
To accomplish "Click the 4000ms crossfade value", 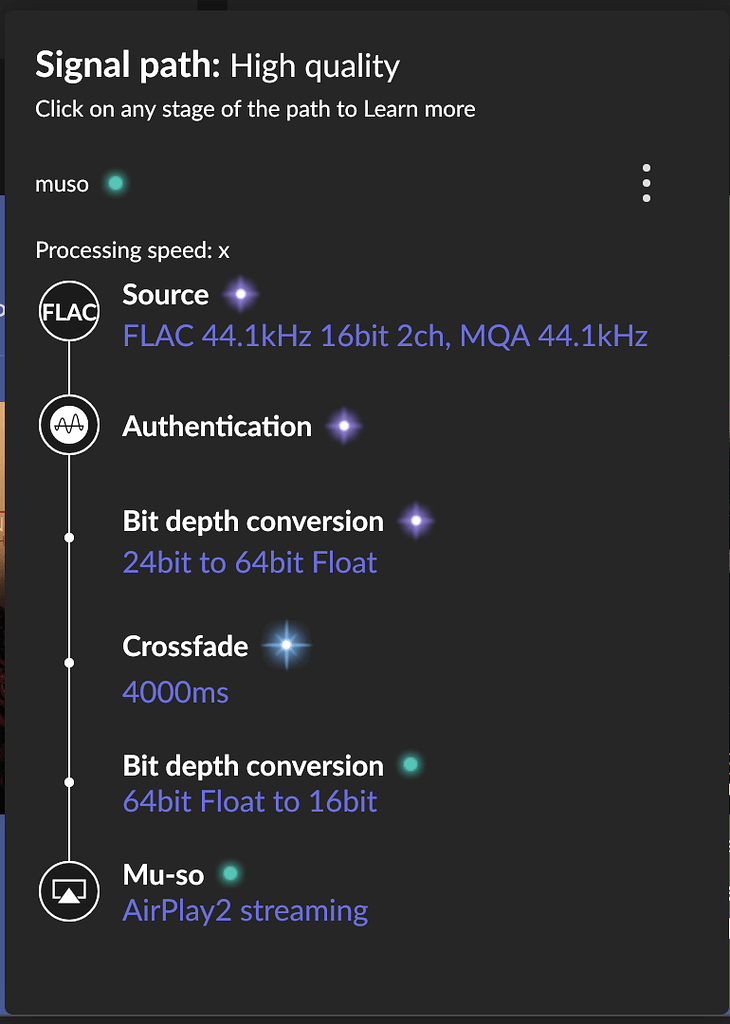I will (x=176, y=691).
